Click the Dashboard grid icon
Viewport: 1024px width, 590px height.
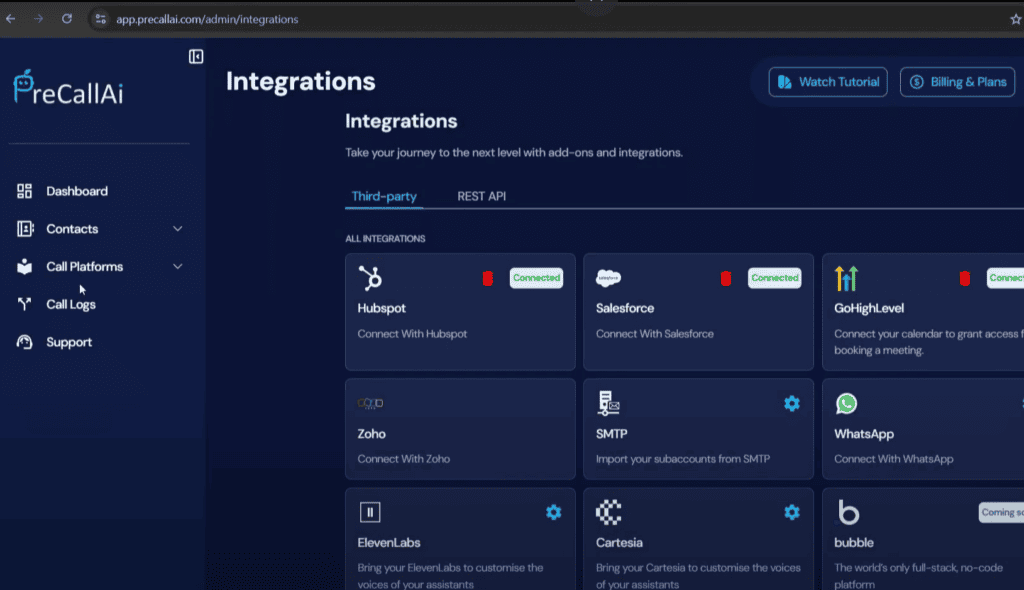tap(25, 191)
